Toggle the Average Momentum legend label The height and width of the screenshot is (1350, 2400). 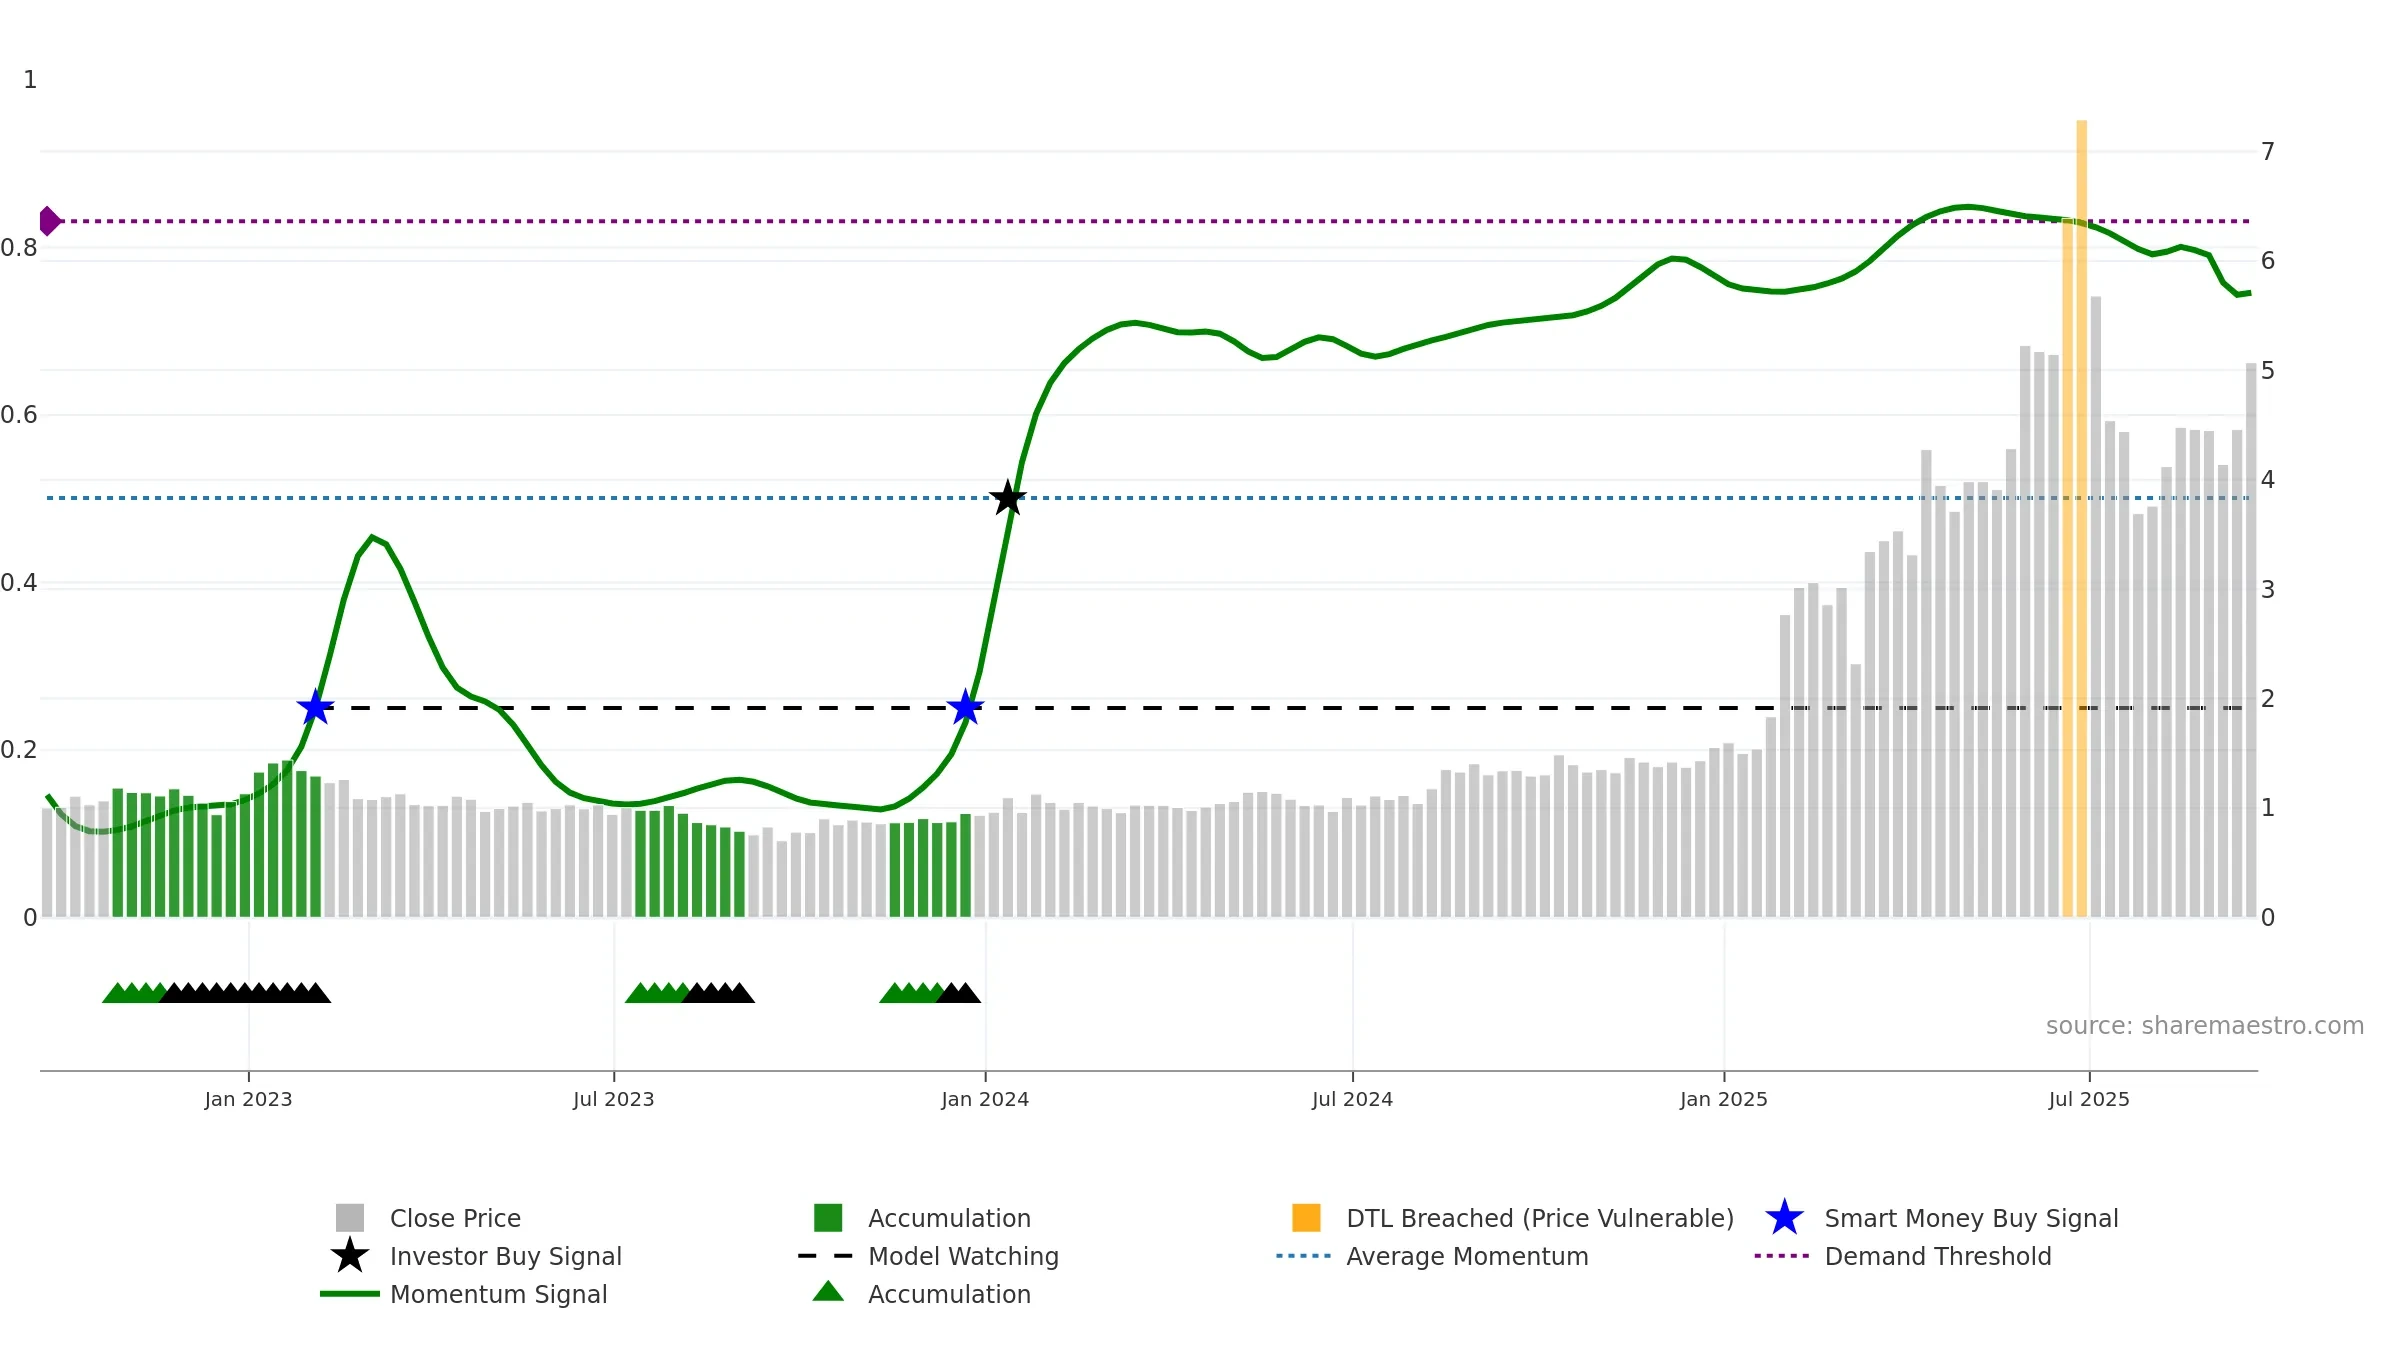coord(1467,1256)
